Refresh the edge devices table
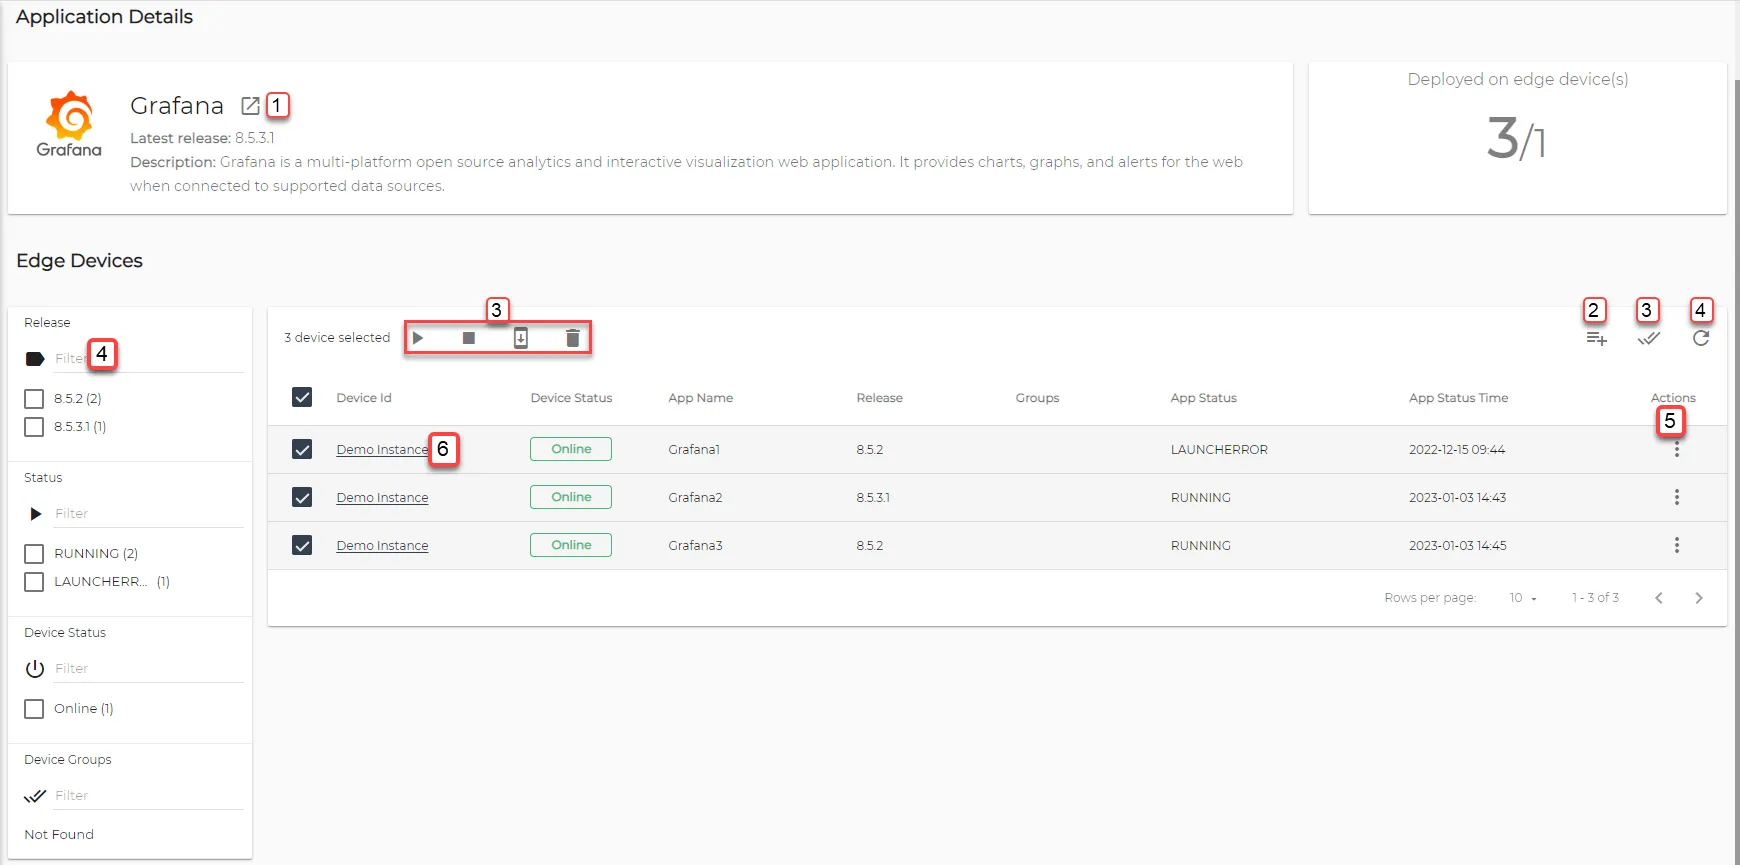 [x=1701, y=338]
